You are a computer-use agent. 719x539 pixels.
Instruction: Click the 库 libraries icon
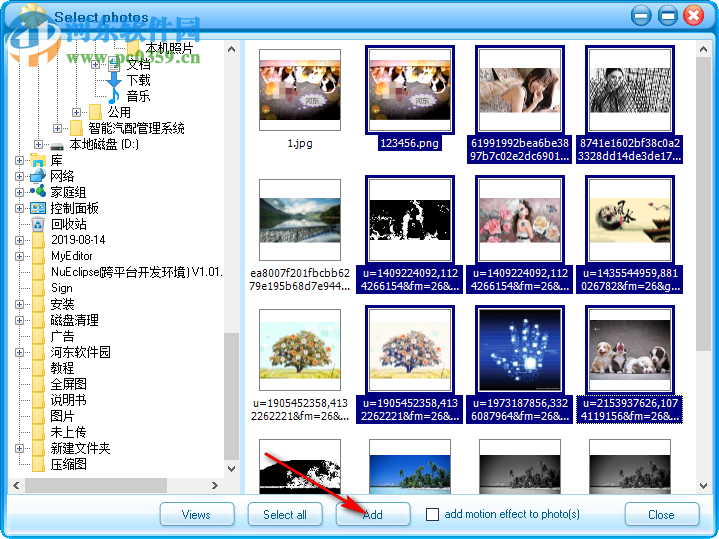click(x=38, y=160)
